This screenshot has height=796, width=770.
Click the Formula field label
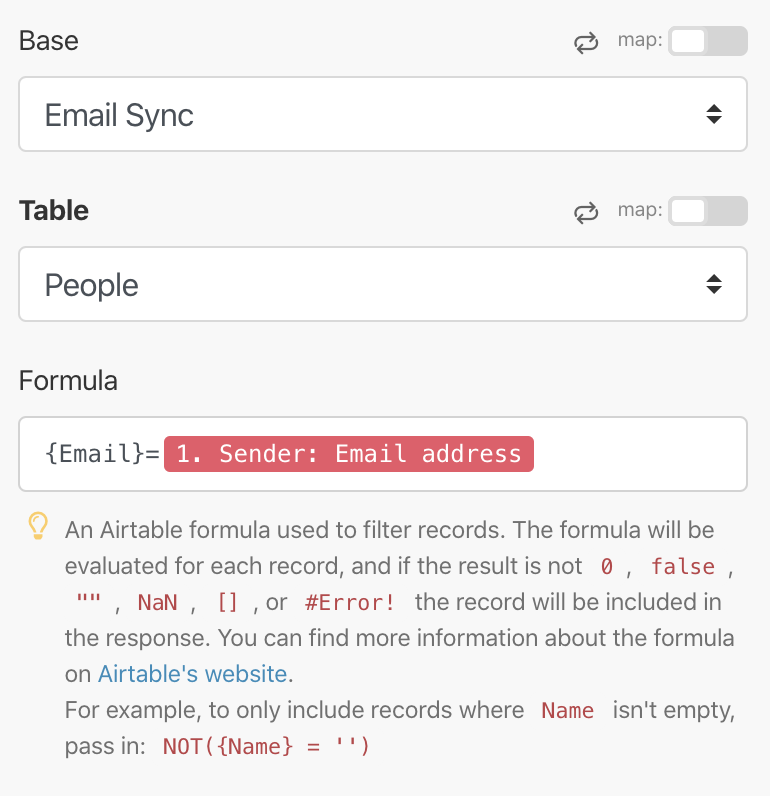coord(68,381)
